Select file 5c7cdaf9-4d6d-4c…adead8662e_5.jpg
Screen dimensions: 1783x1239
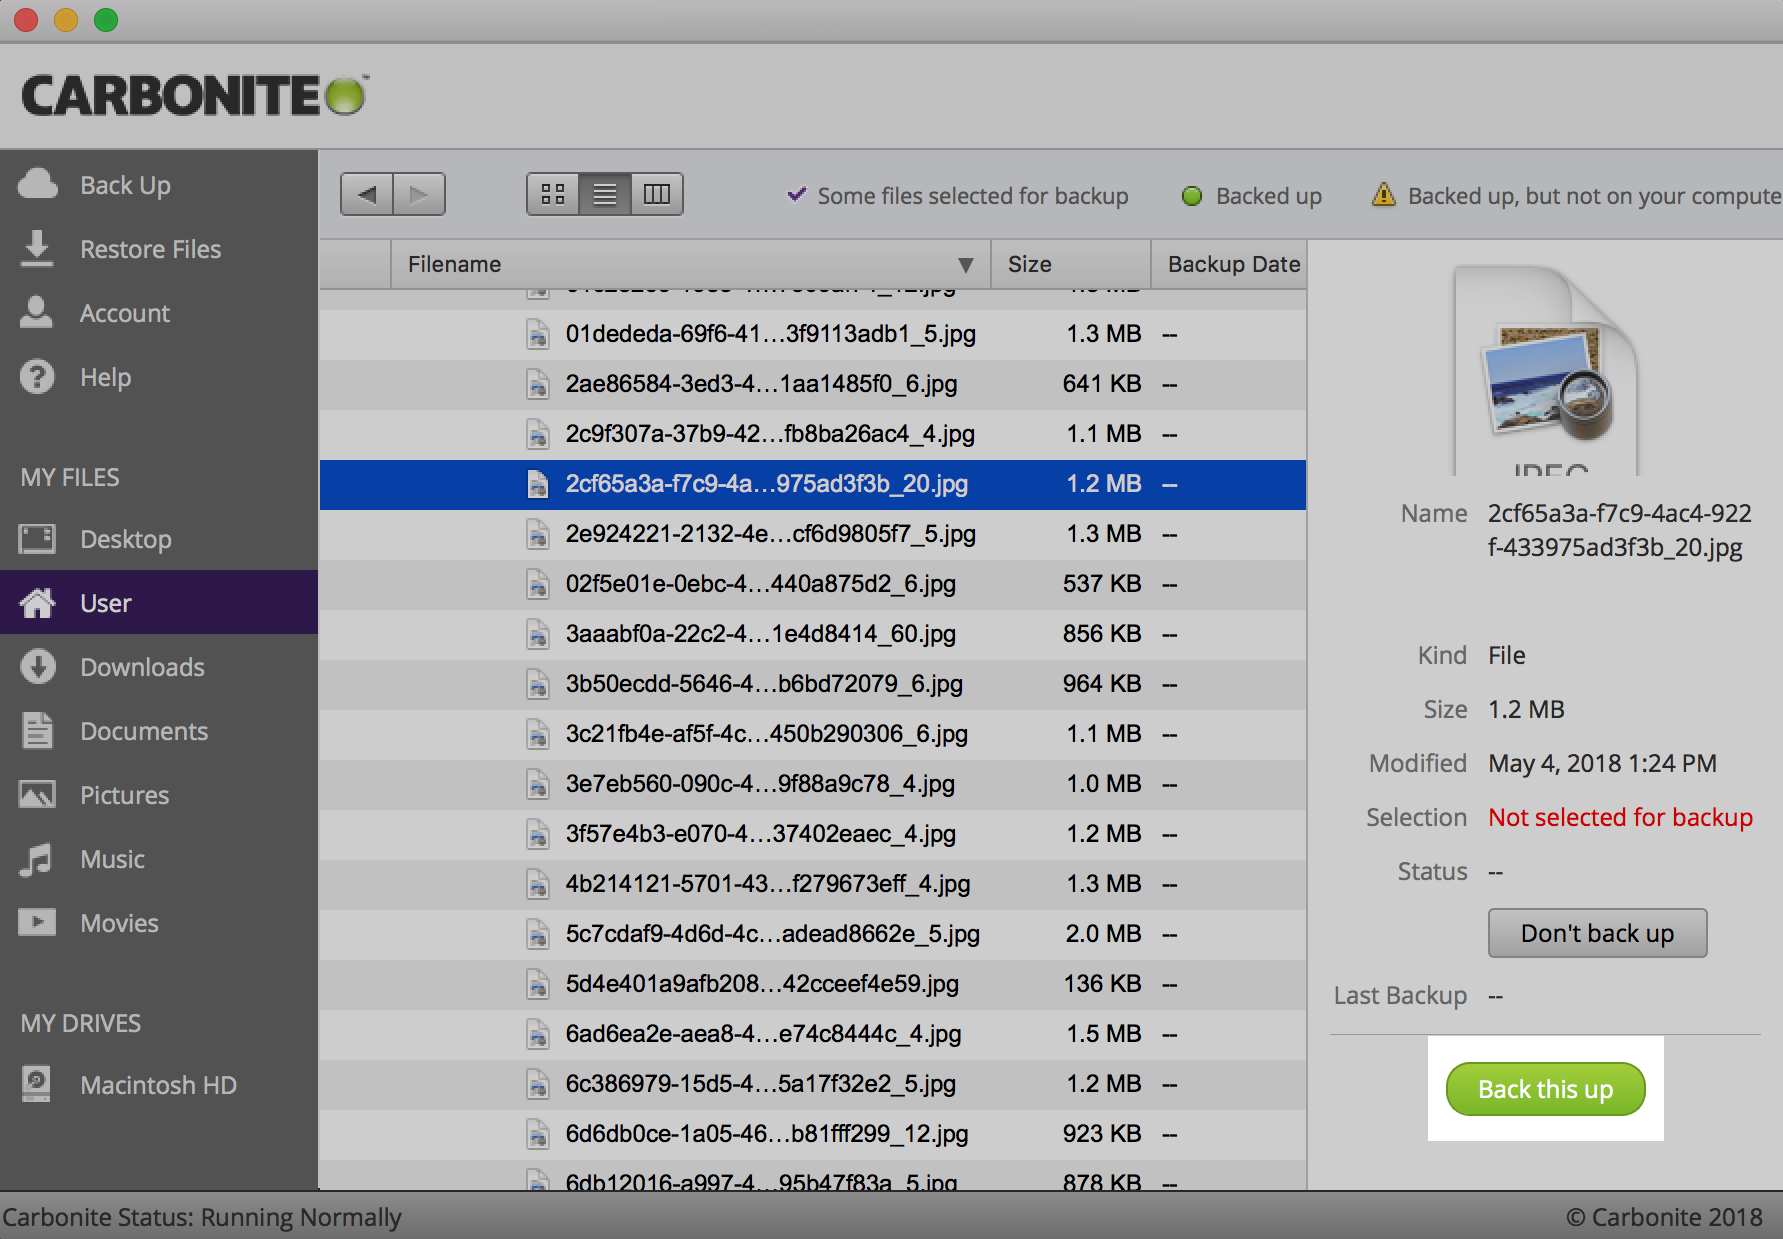coord(772,934)
